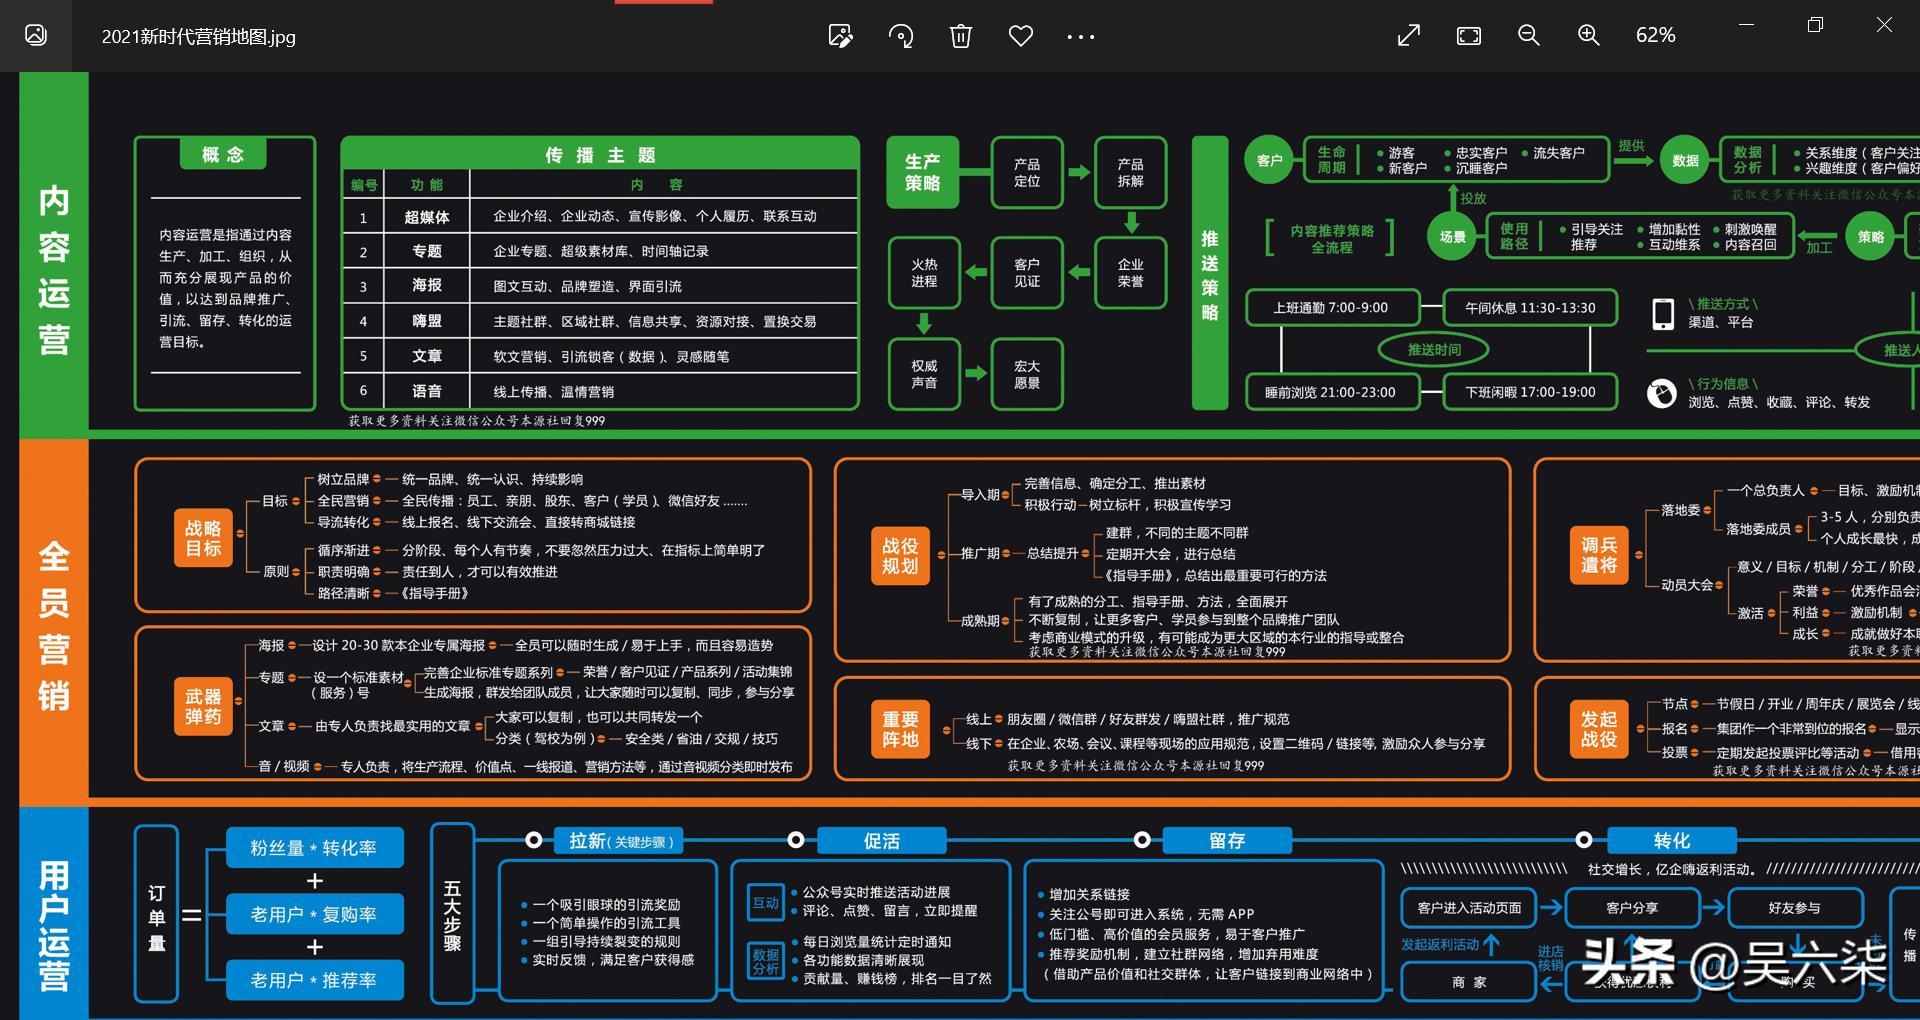Click the 老用户*推荐率 blue box
The image size is (1920, 1020).
[x=315, y=980]
